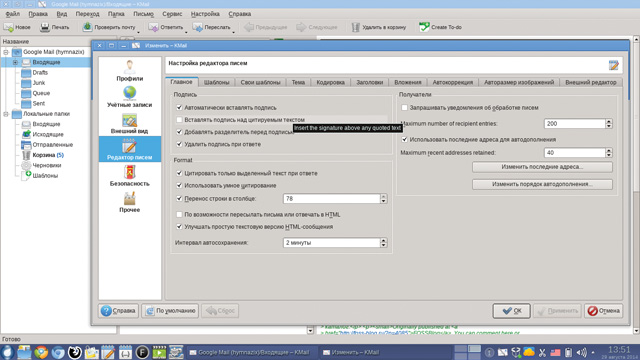Open the Безопасность section

coord(129,176)
